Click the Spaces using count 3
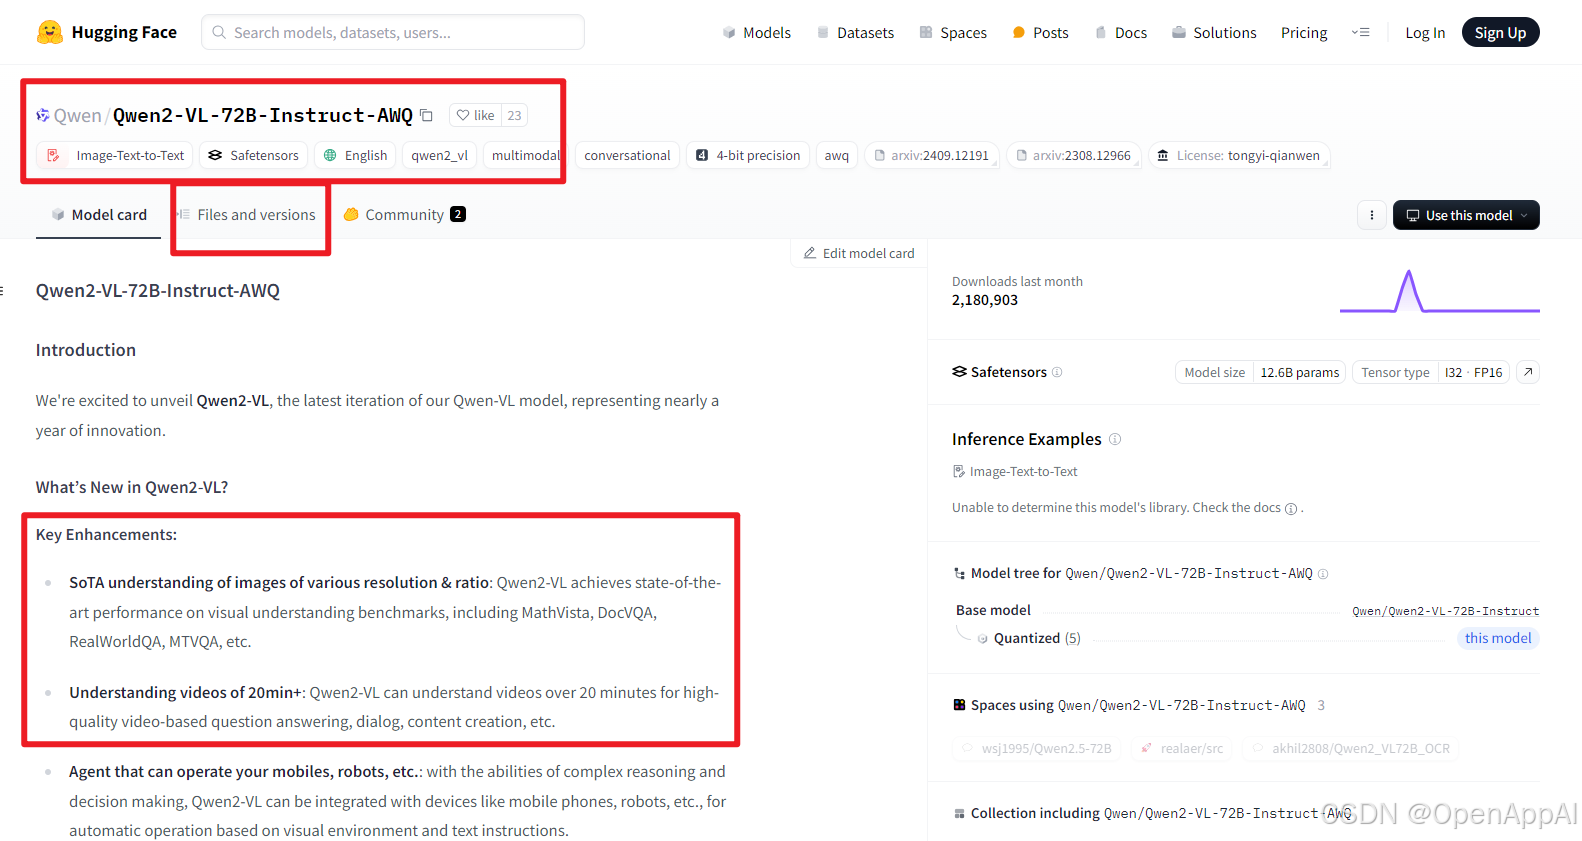Screen dimensions: 1582x841 (1321, 705)
